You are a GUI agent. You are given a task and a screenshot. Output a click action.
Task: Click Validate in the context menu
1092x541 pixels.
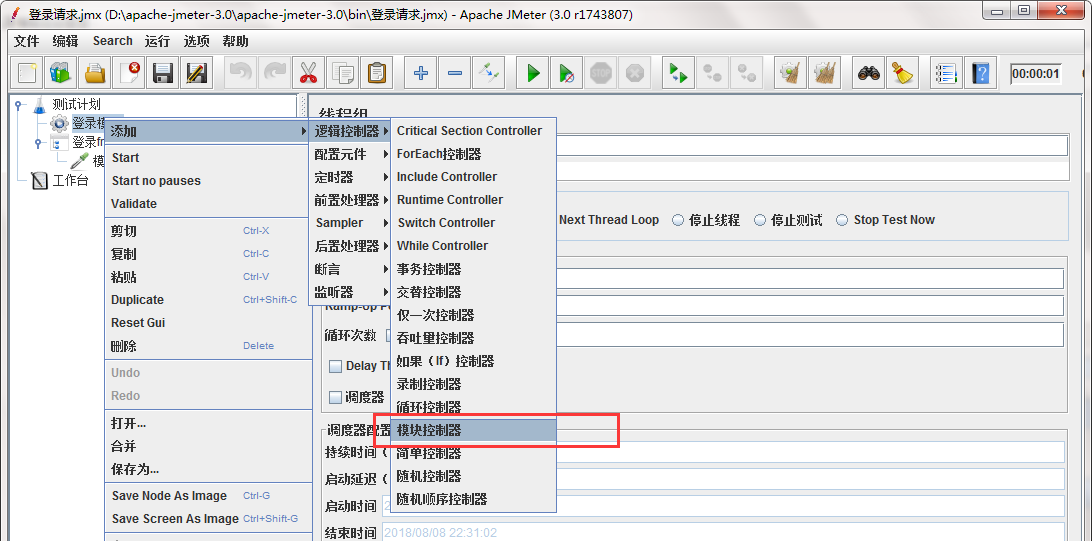[208, 204]
